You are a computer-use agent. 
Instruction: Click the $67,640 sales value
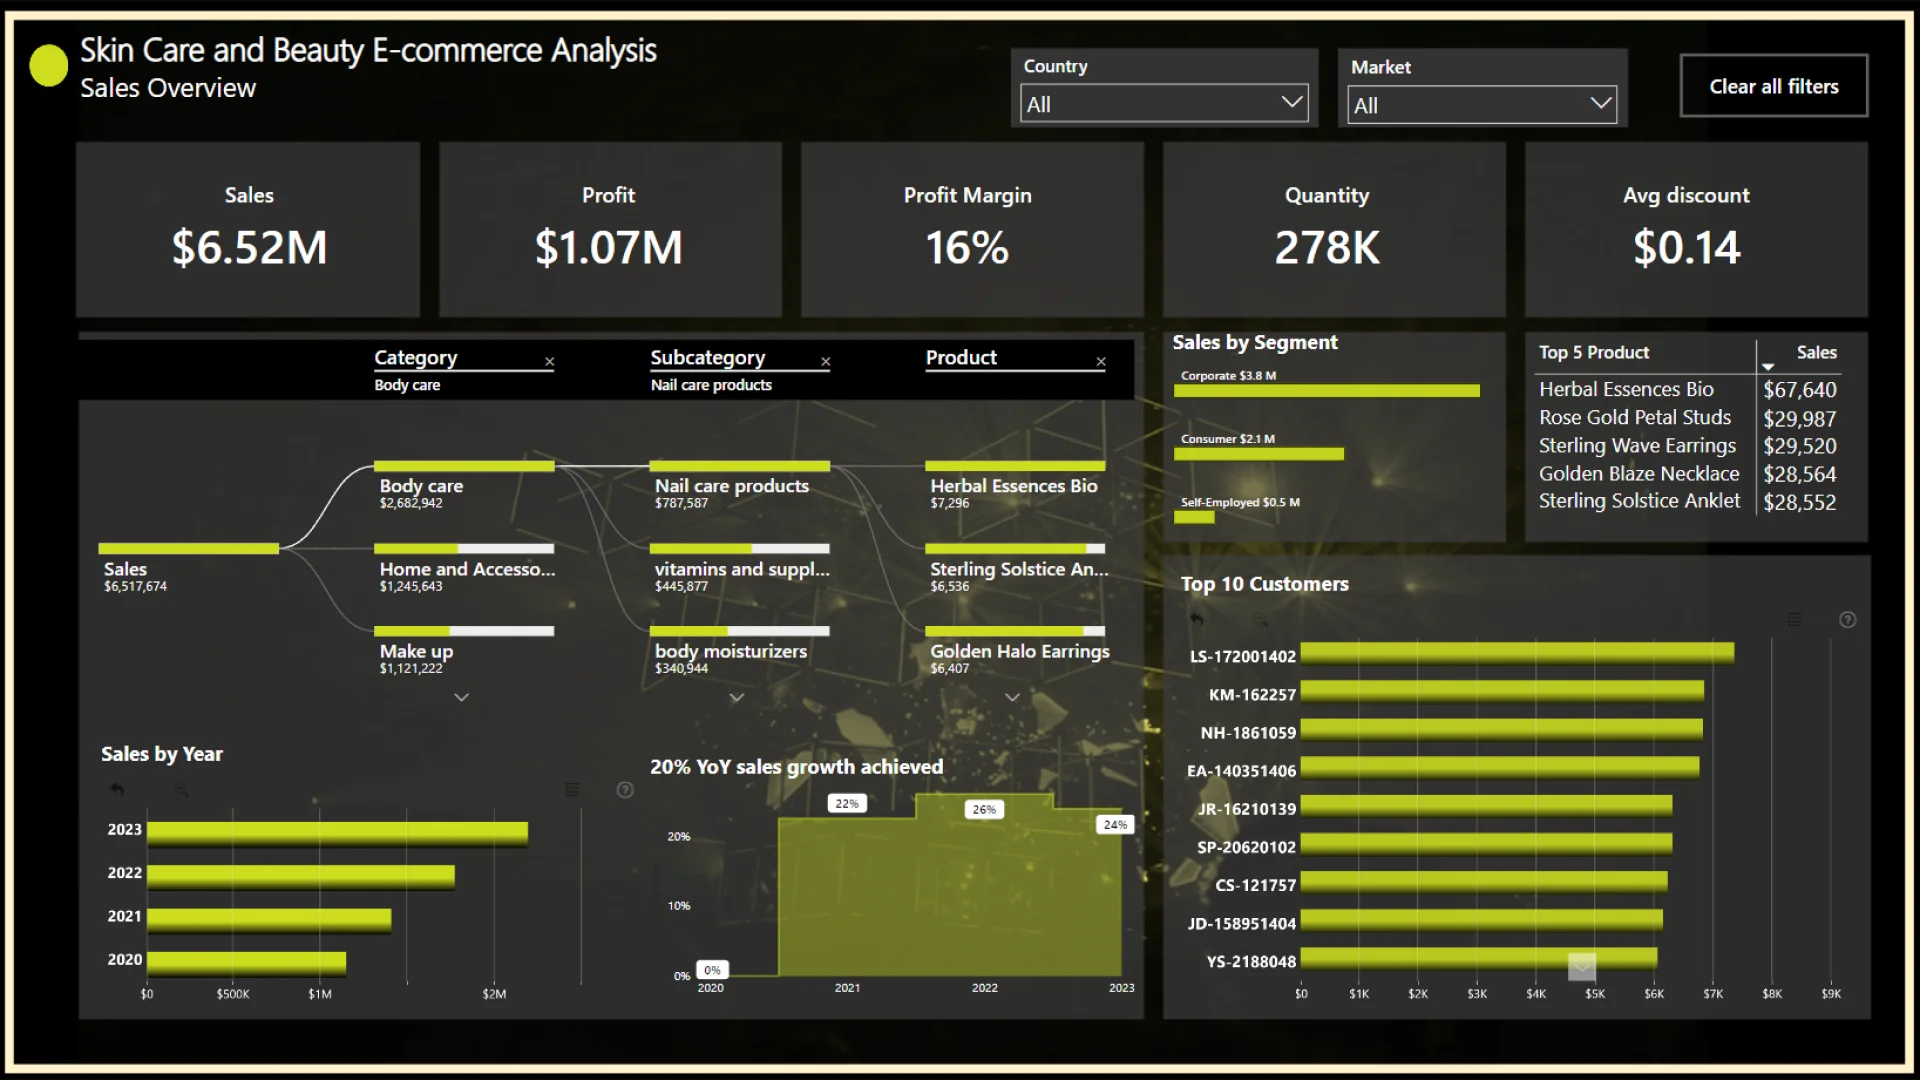click(x=1800, y=390)
